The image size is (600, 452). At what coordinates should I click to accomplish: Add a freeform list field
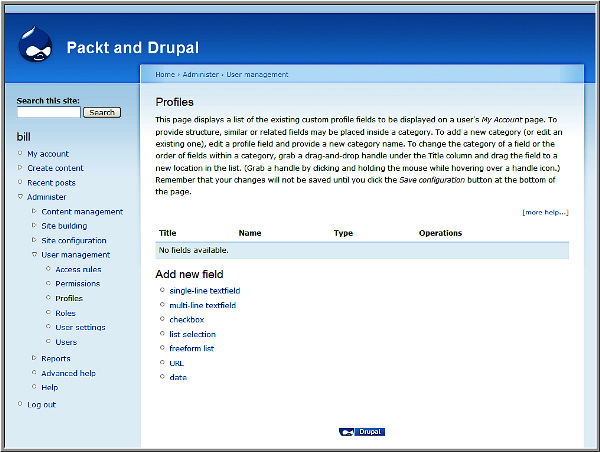coord(192,348)
